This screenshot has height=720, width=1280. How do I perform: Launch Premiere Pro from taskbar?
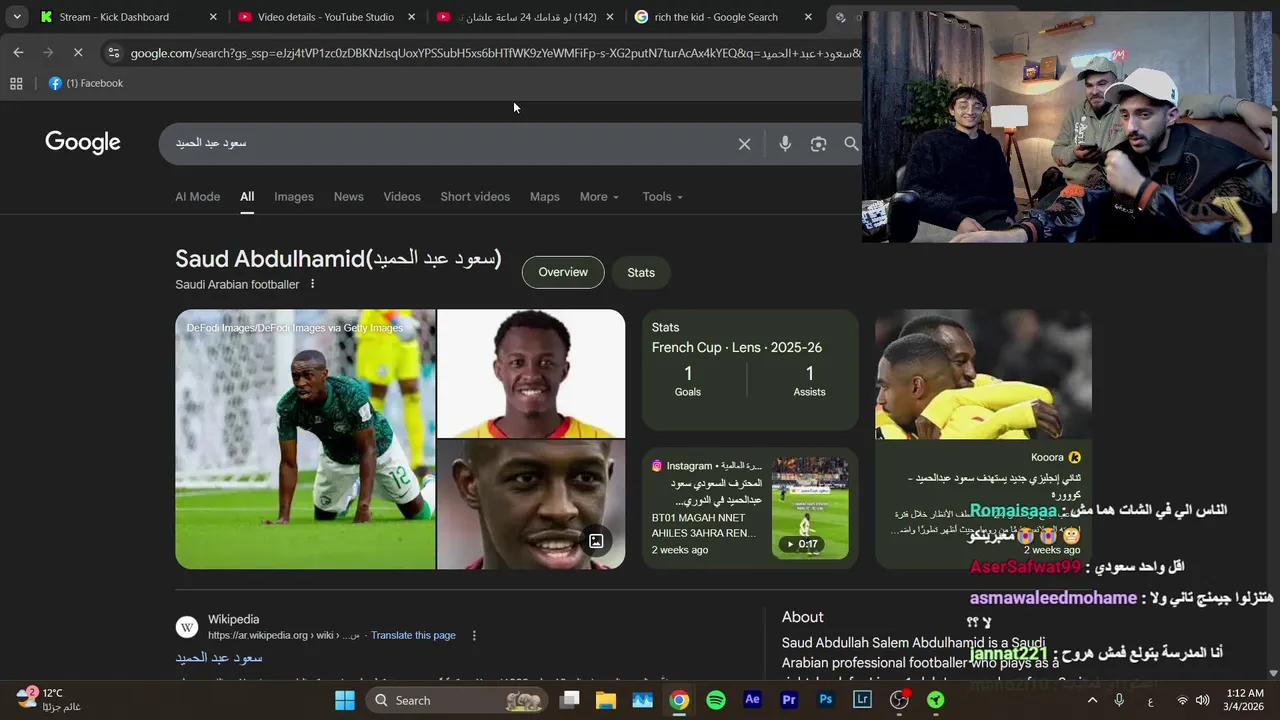789,700
